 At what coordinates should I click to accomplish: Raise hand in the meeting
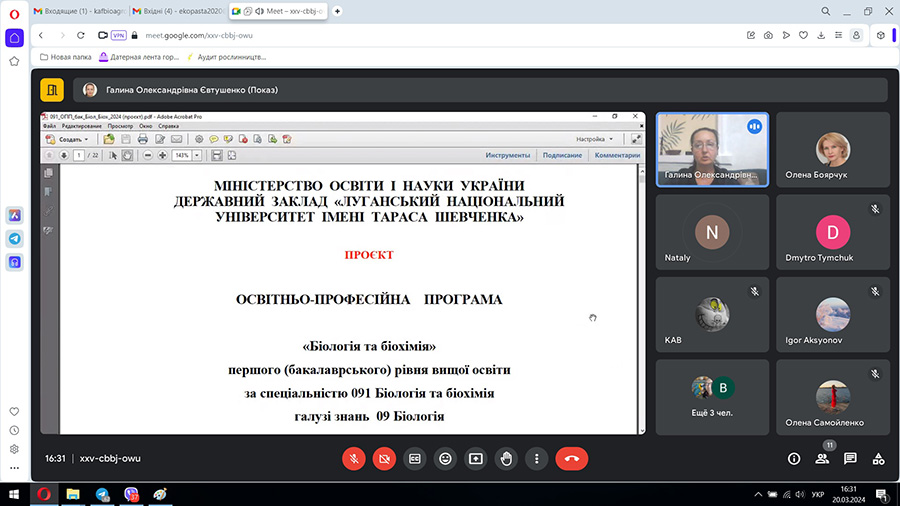tap(507, 458)
